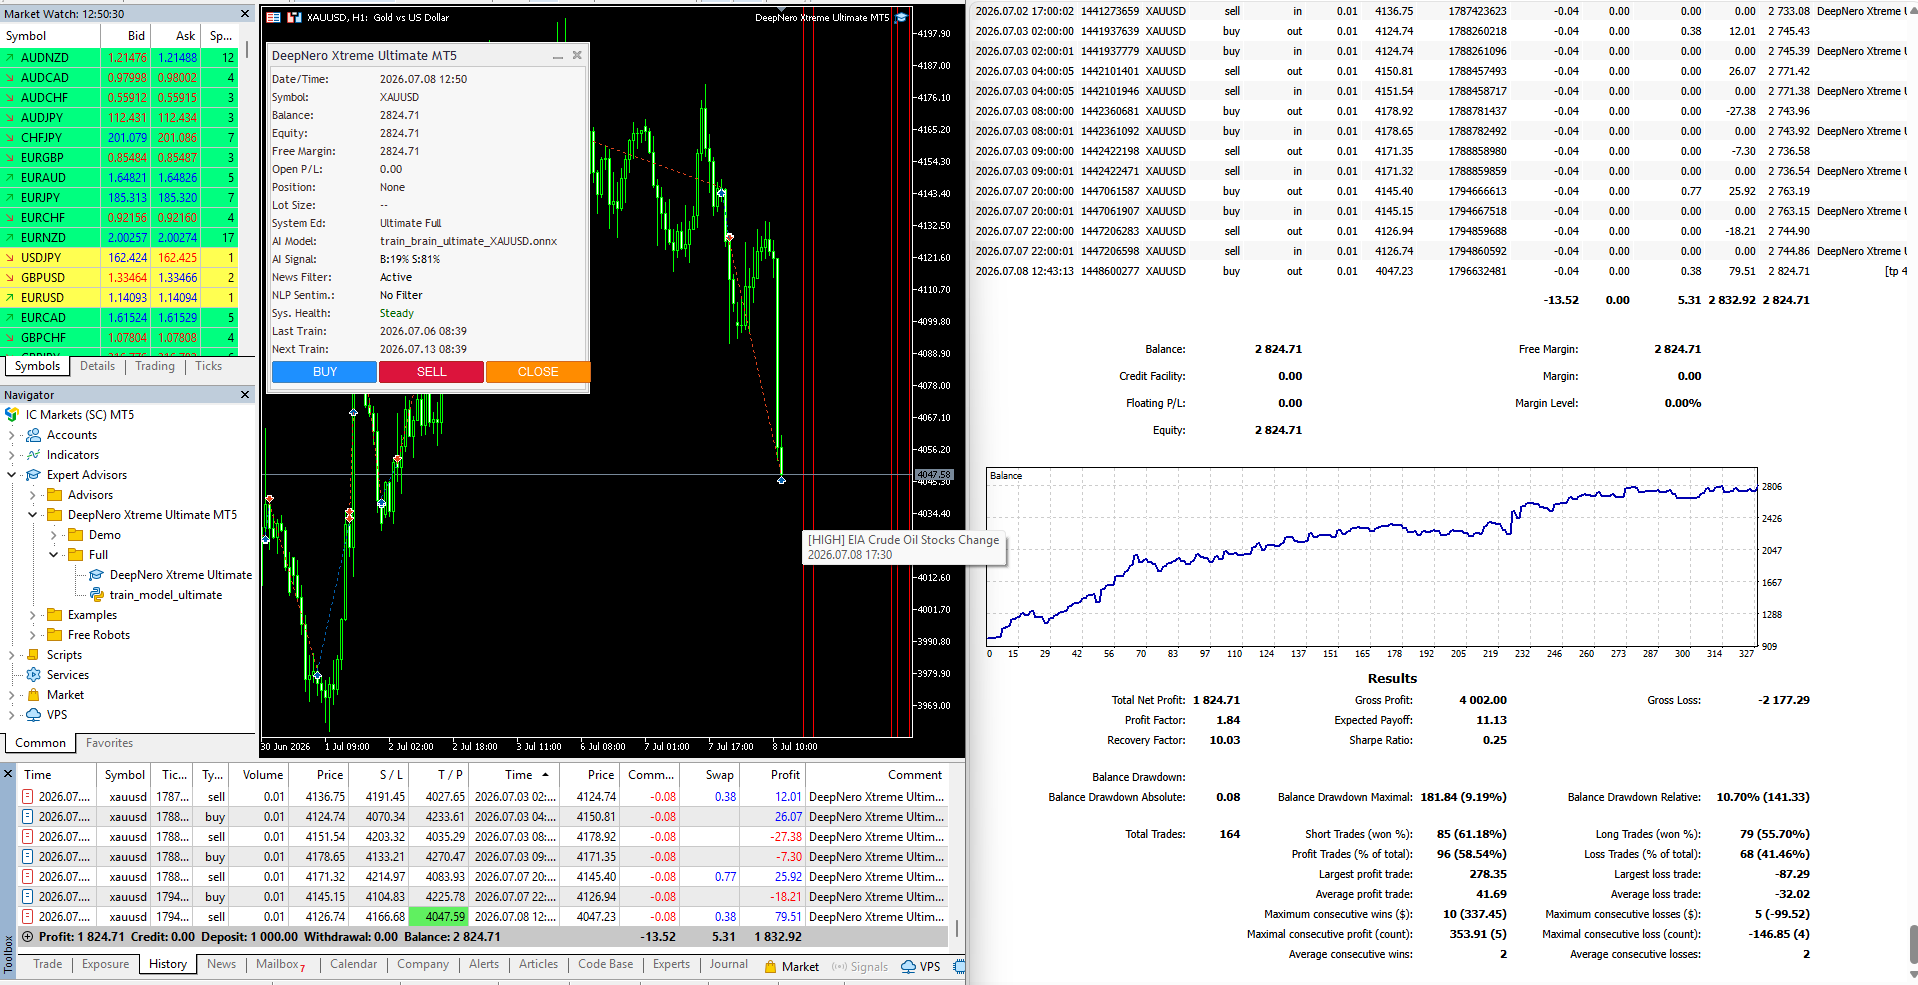
Task: Click the Toolbox history list scrollbar
Action: tap(957, 928)
